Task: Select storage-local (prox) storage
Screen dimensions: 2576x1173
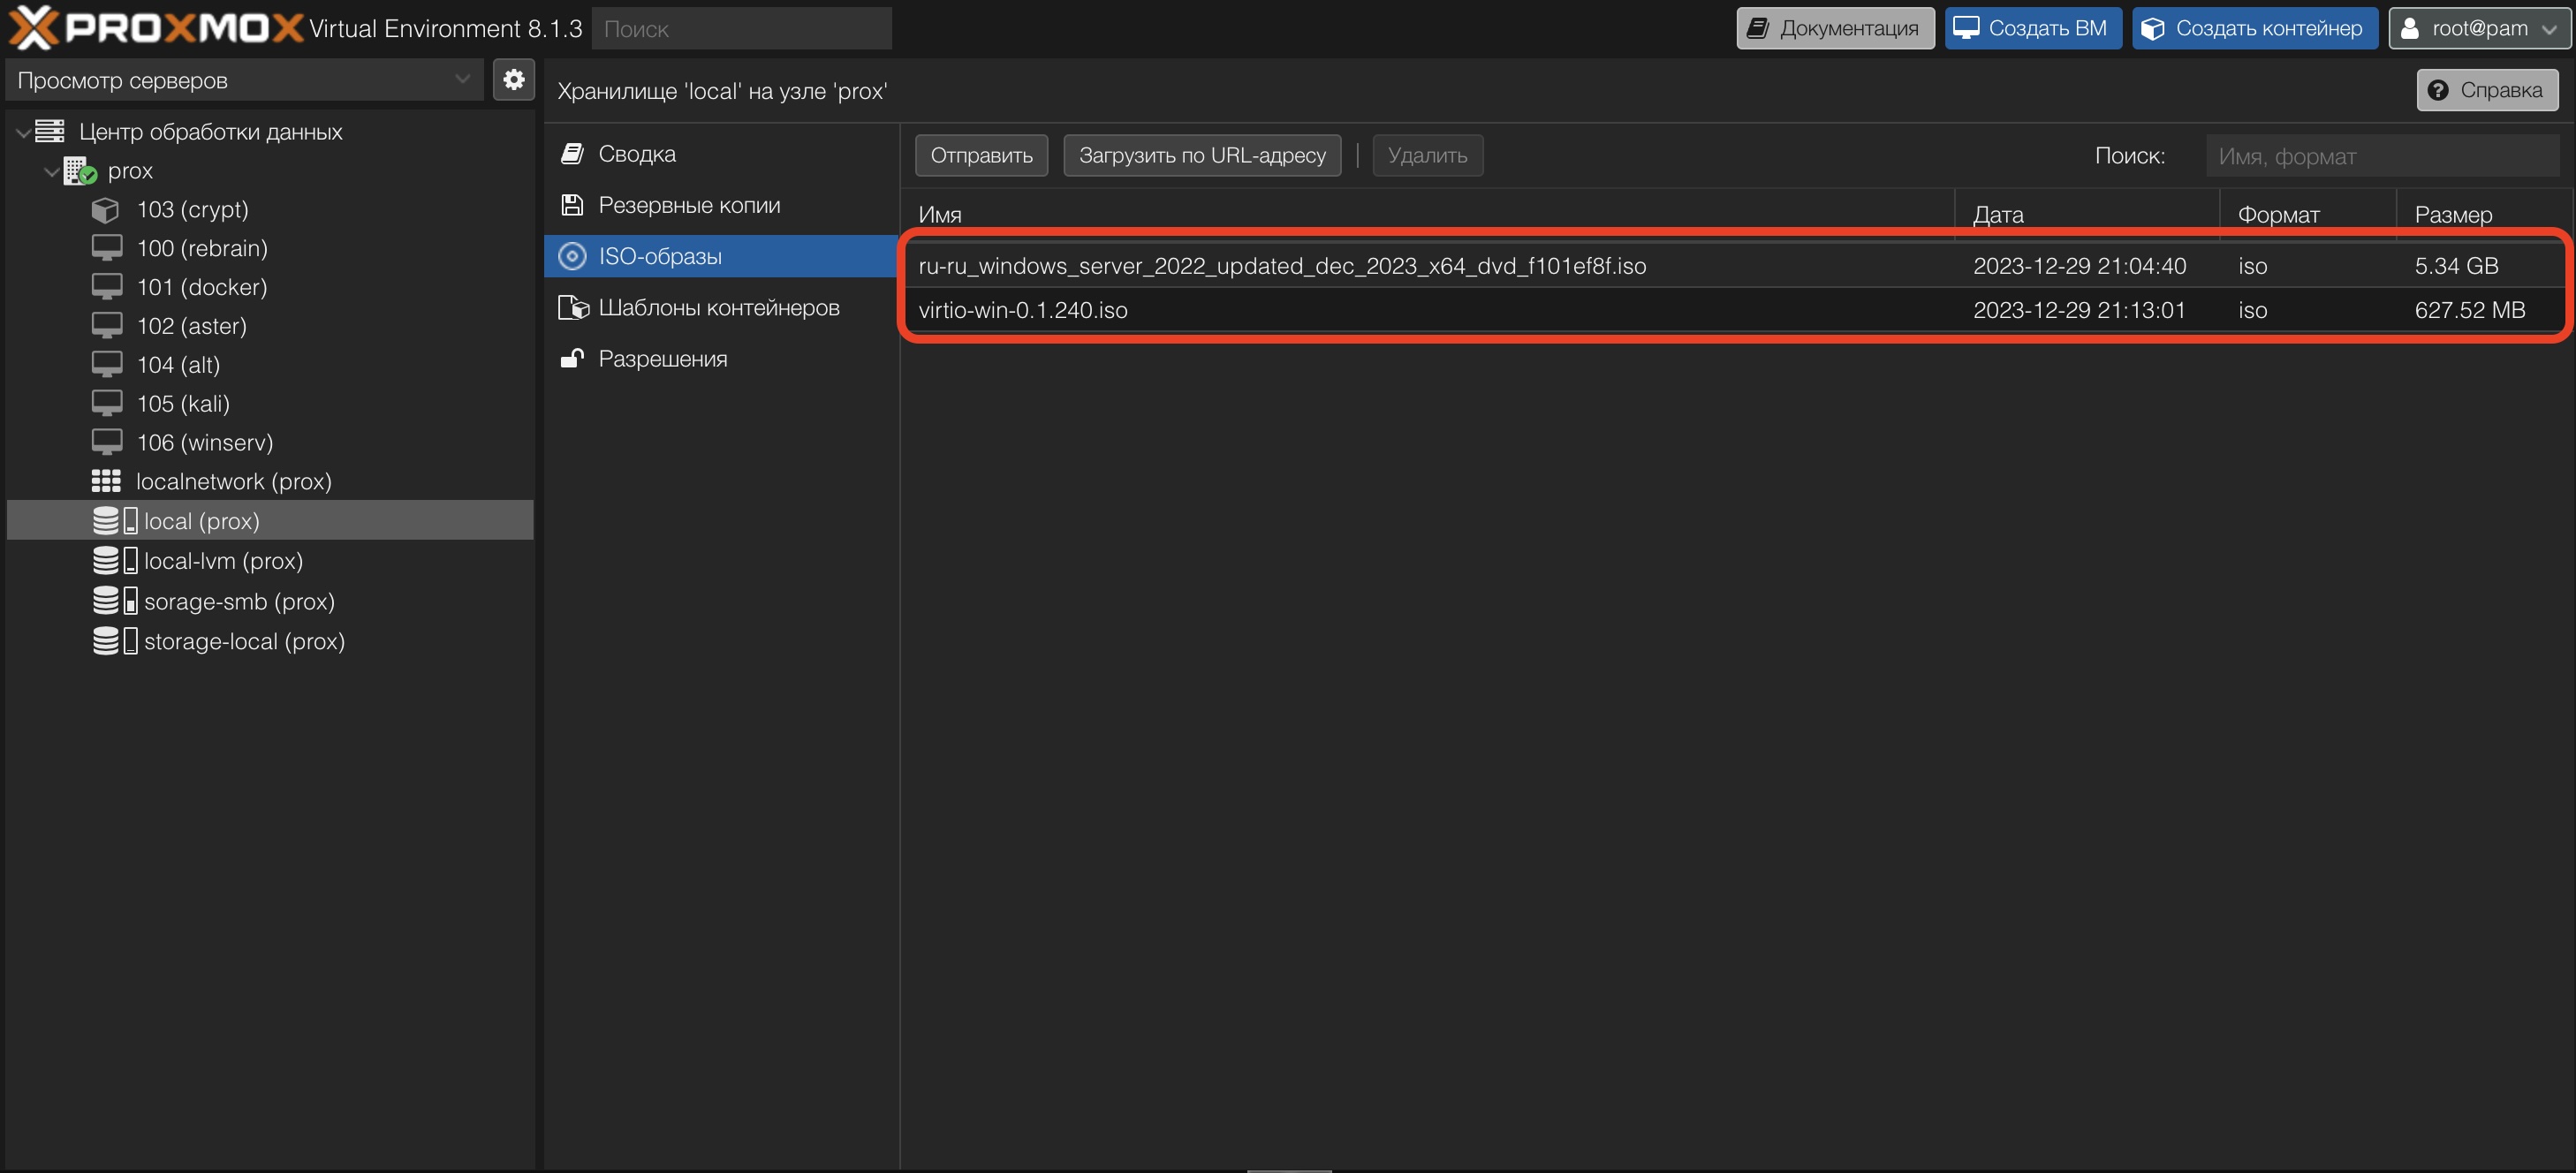Action: [x=270, y=641]
